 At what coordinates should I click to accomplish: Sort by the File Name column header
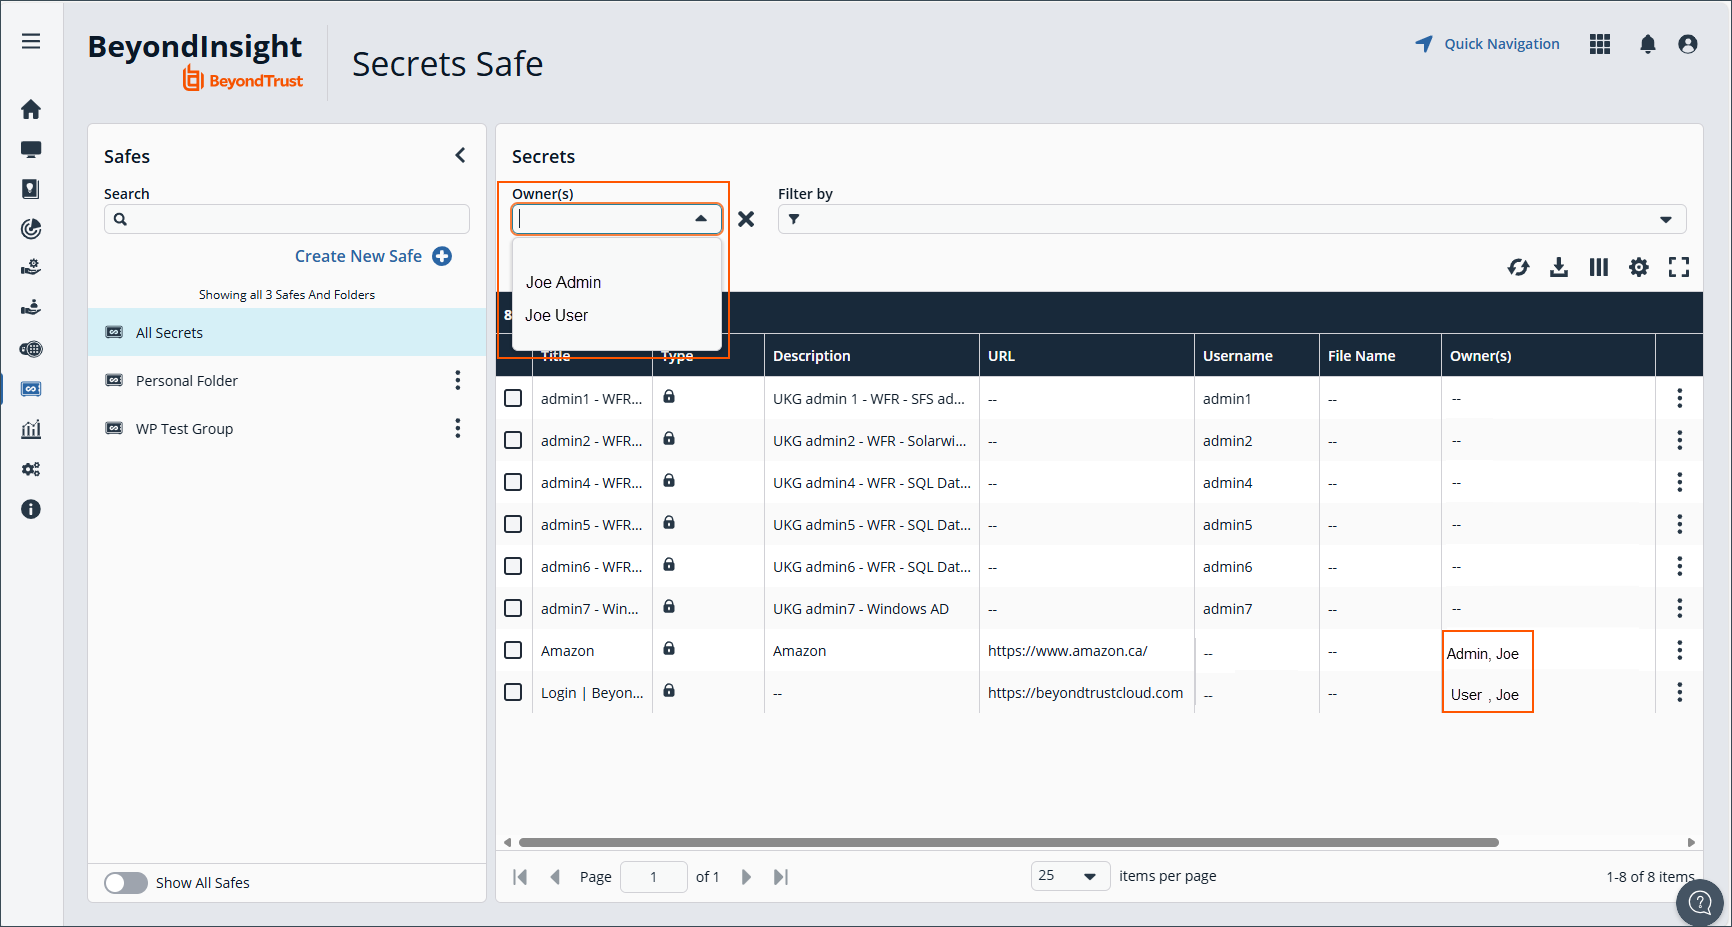[x=1380, y=355]
